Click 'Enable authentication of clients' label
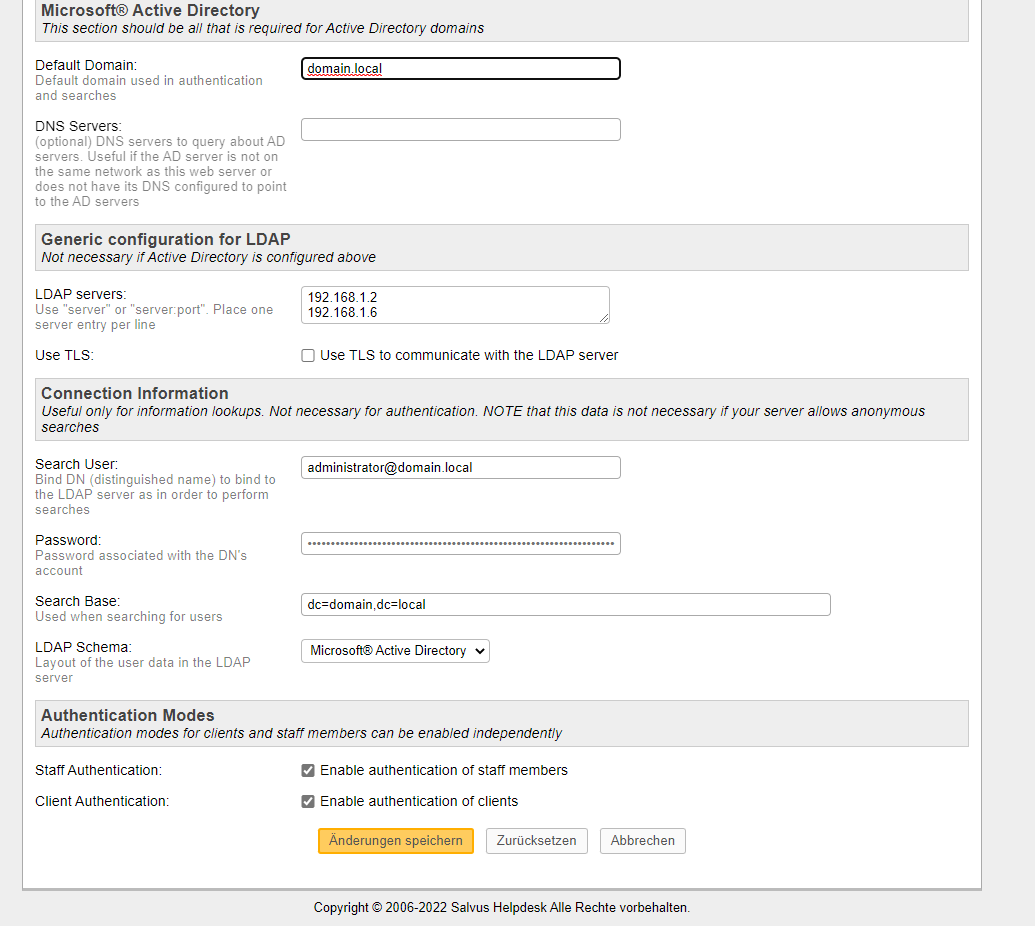Image resolution: width=1035 pixels, height=926 pixels. (x=419, y=802)
